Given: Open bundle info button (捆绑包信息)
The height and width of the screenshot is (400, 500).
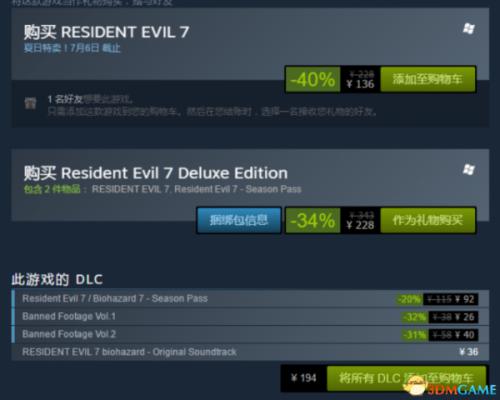Looking at the screenshot, I should point(239,220).
